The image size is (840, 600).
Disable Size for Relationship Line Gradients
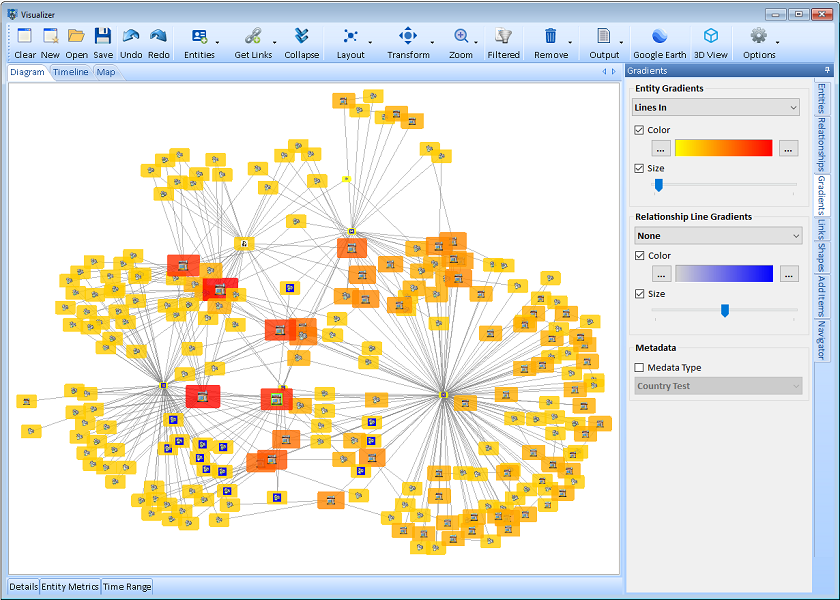click(641, 293)
